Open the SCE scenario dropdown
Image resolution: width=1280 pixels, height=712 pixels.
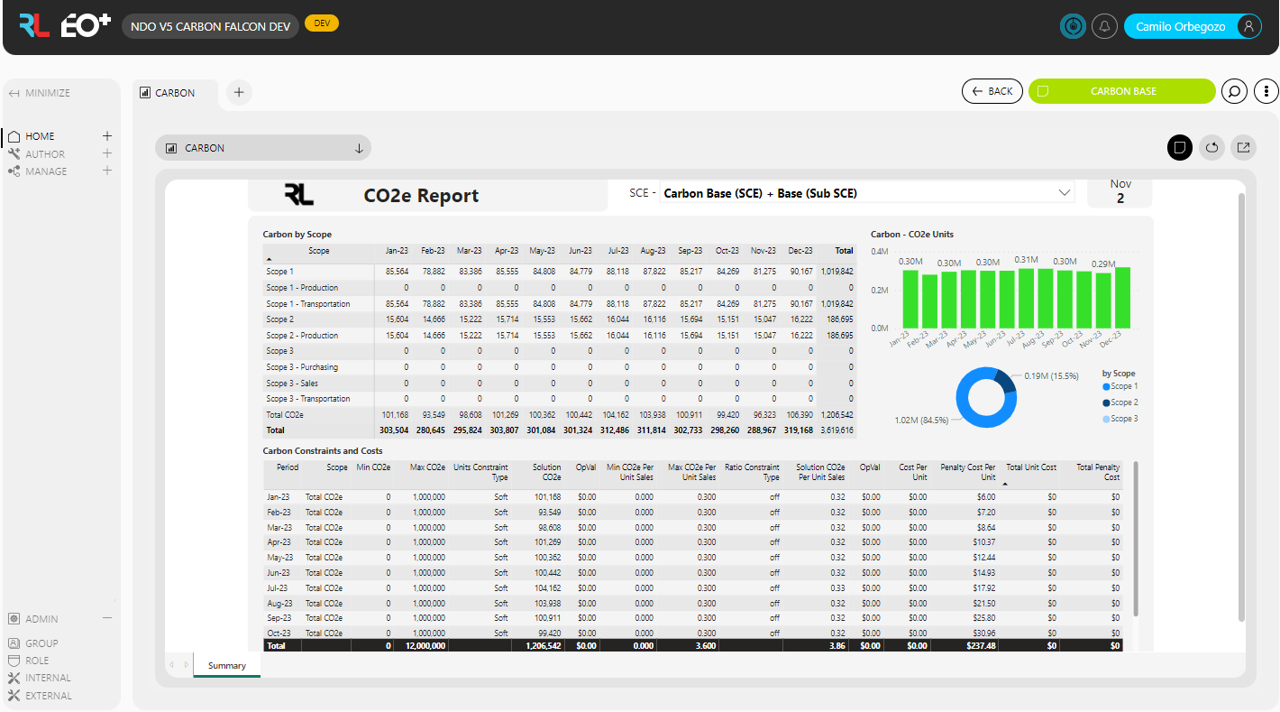pos(1064,193)
